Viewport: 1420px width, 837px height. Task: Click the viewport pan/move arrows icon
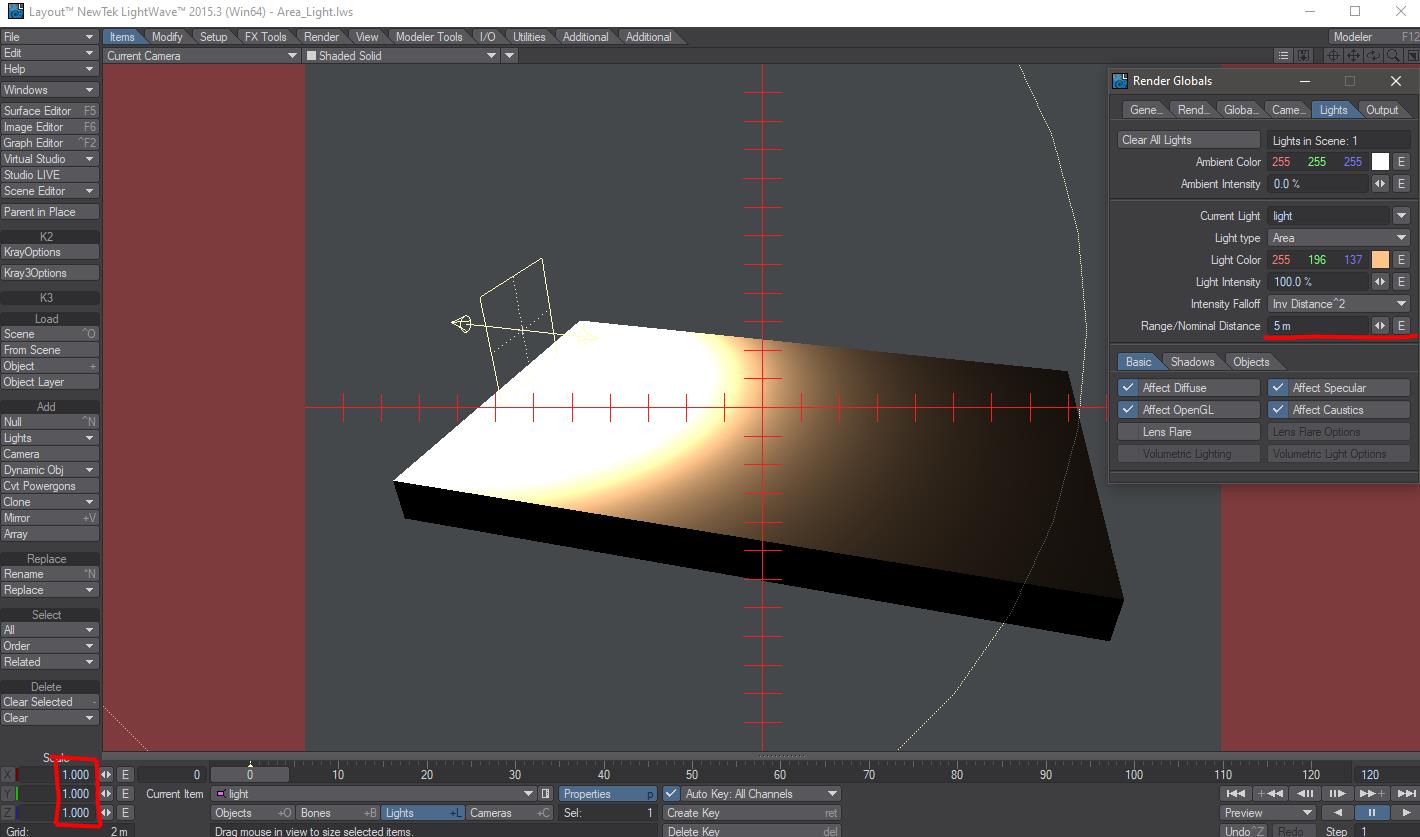(1353, 56)
